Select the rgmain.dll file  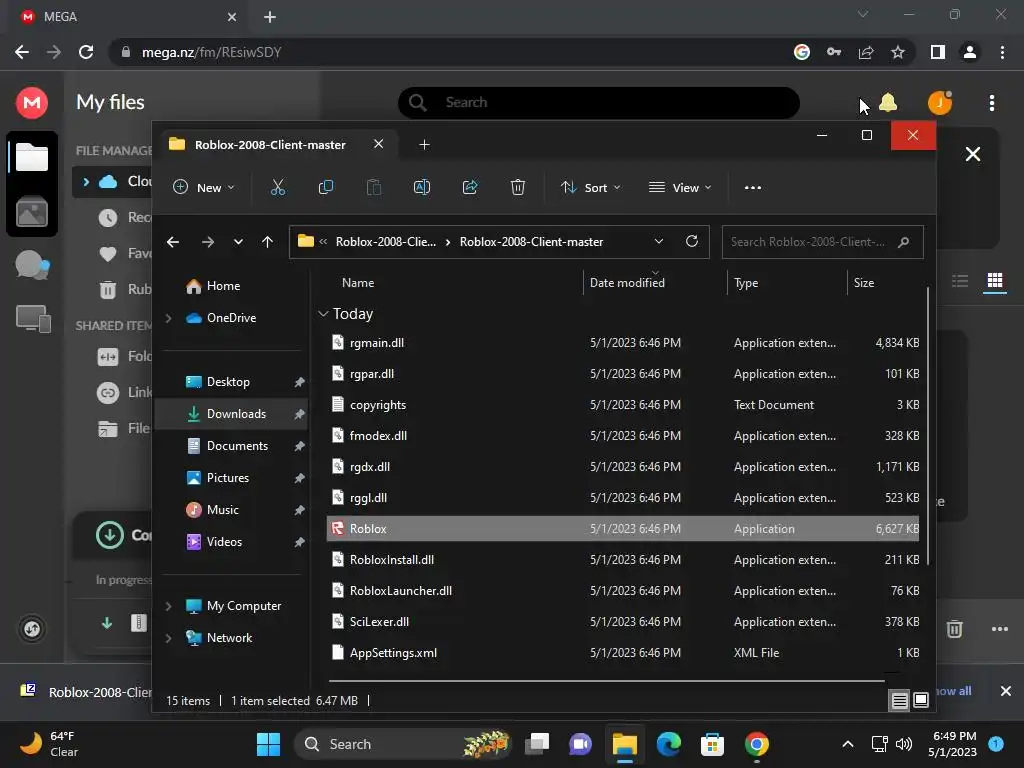[x=622, y=343]
